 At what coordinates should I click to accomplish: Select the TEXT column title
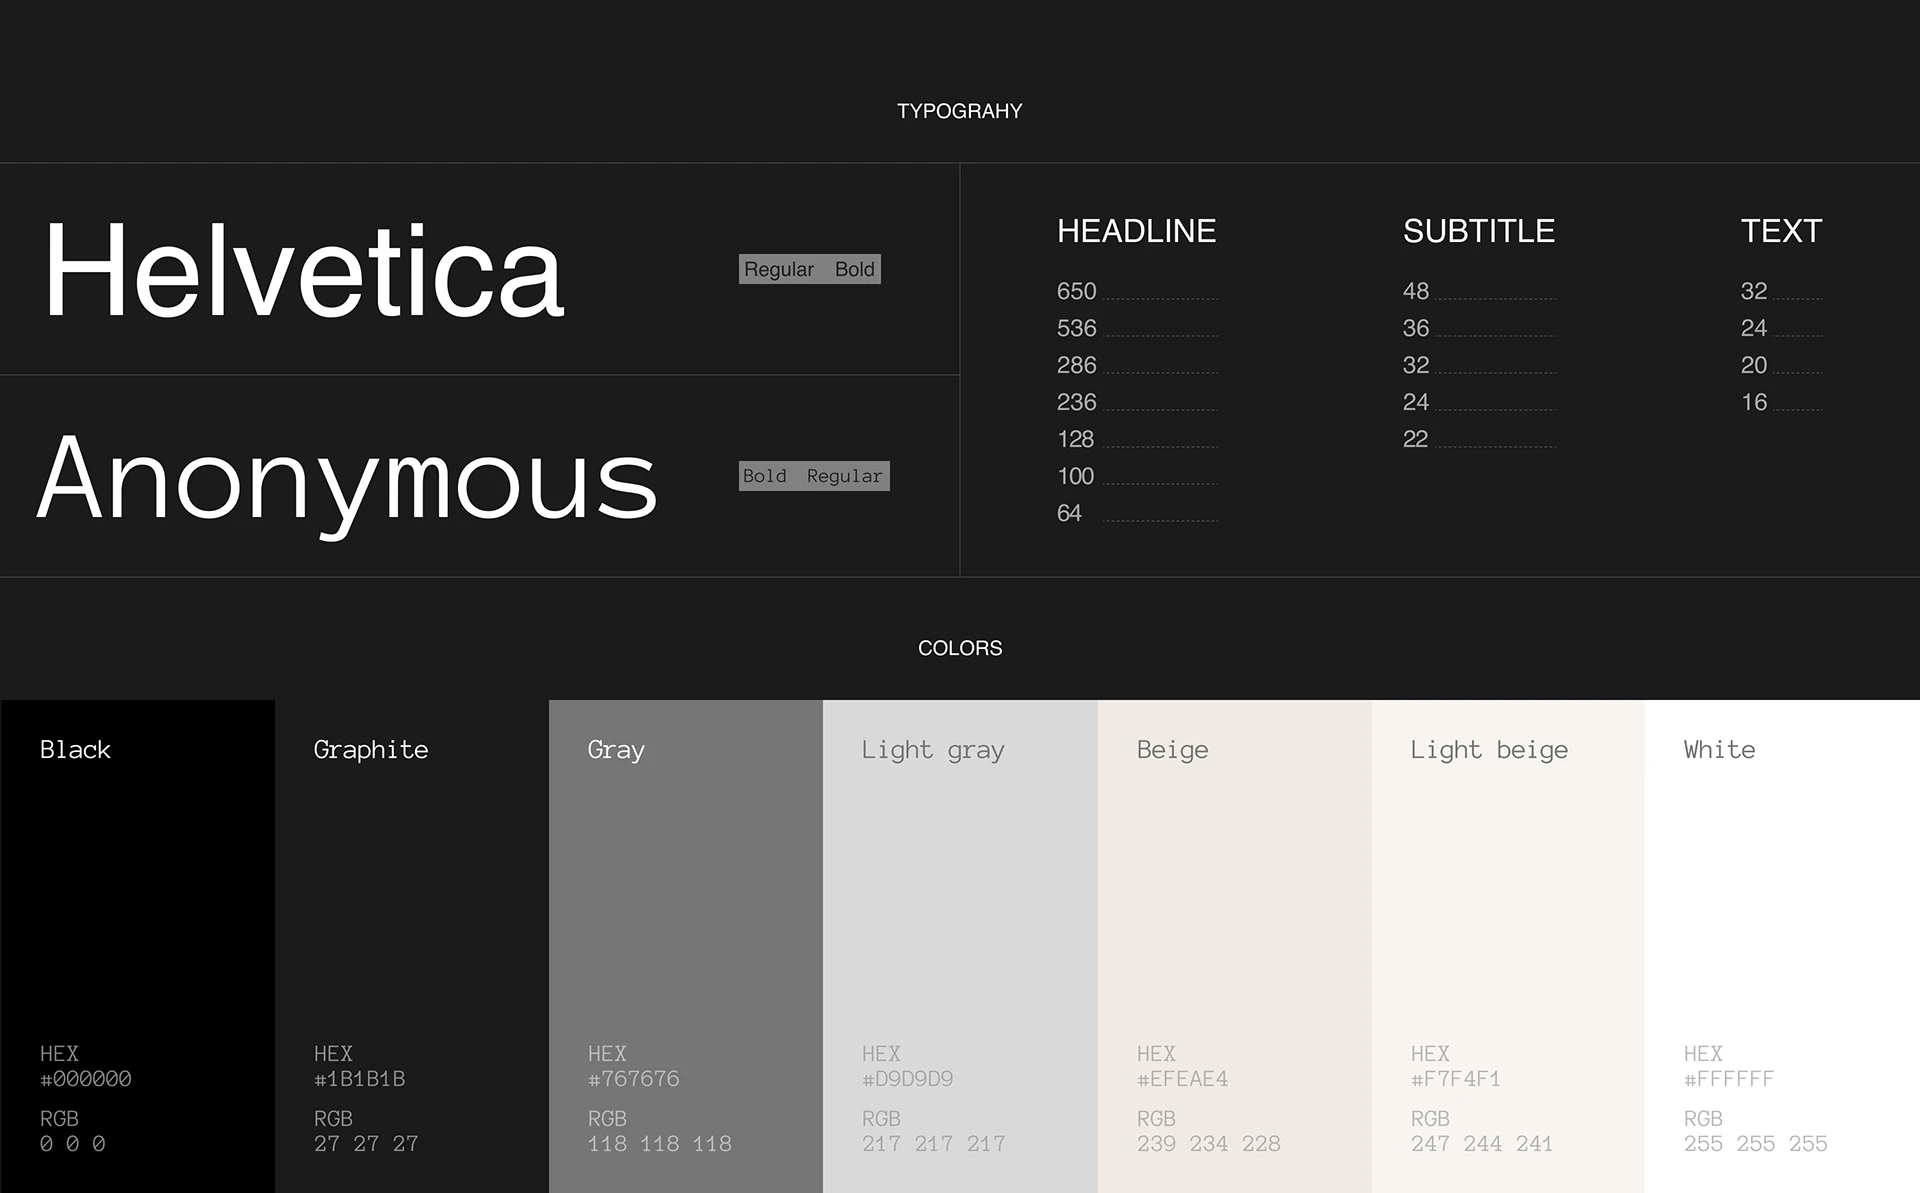(1781, 231)
